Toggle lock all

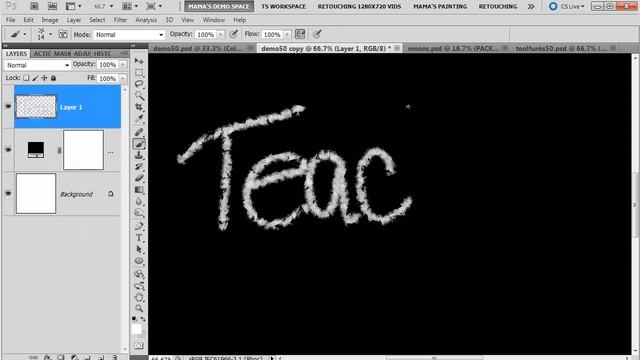[53, 78]
